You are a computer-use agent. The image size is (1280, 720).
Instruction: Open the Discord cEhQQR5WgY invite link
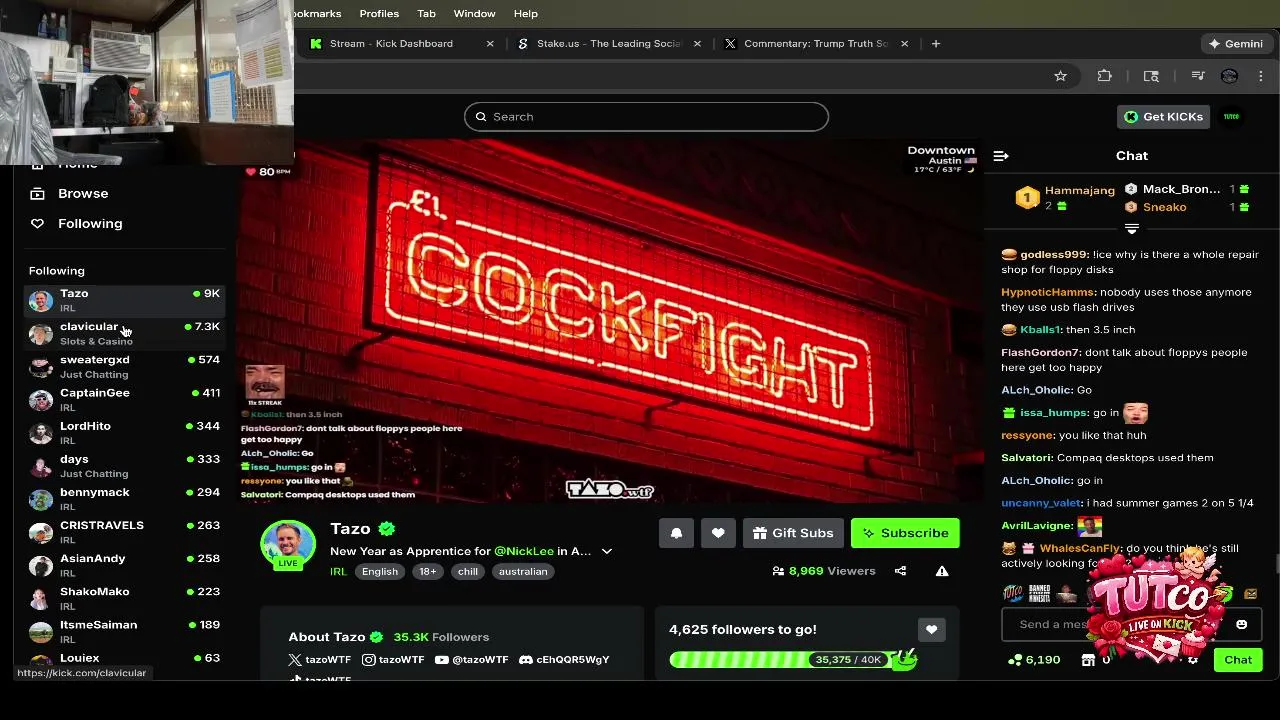tap(564, 660)
